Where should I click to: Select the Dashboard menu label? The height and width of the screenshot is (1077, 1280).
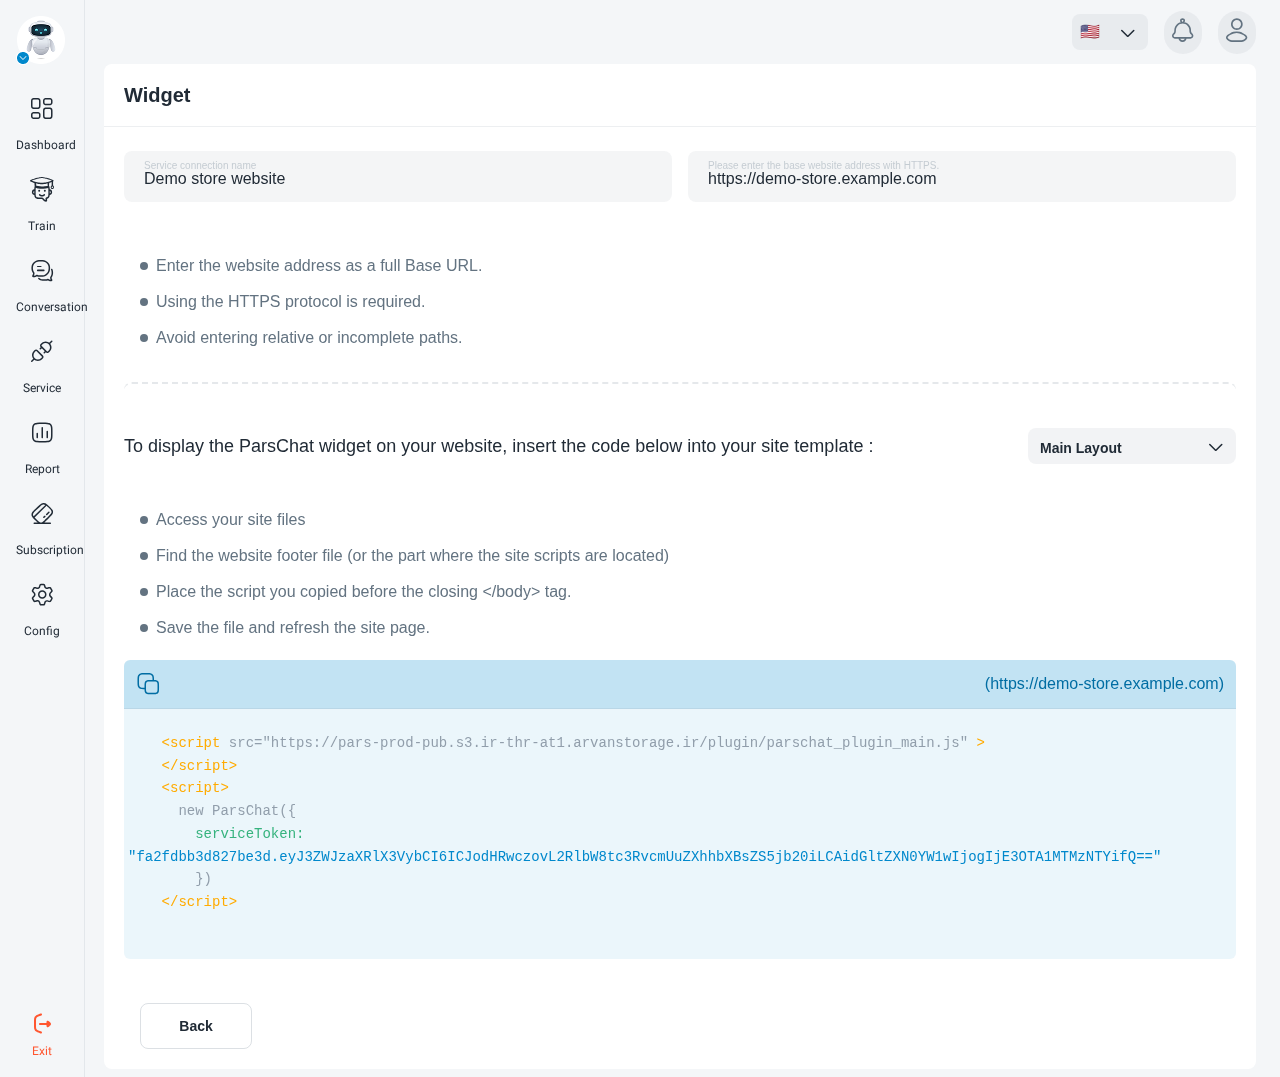46,145
